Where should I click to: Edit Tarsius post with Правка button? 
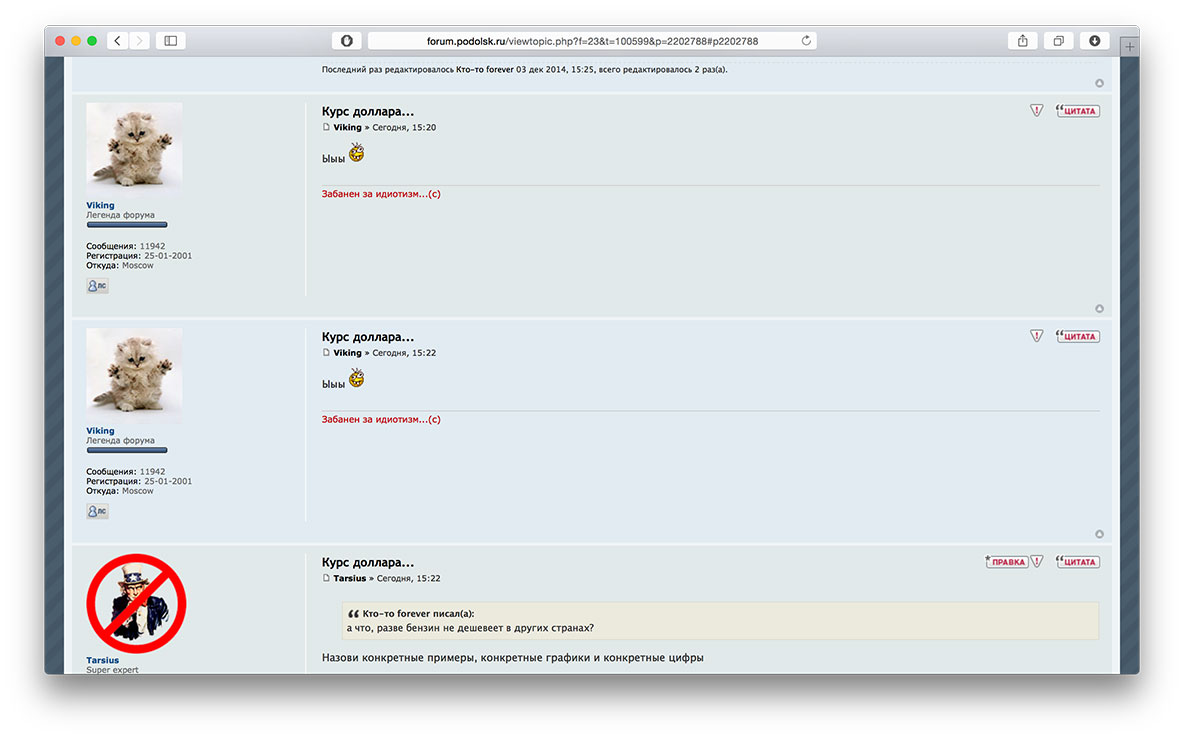(1006, 562)
